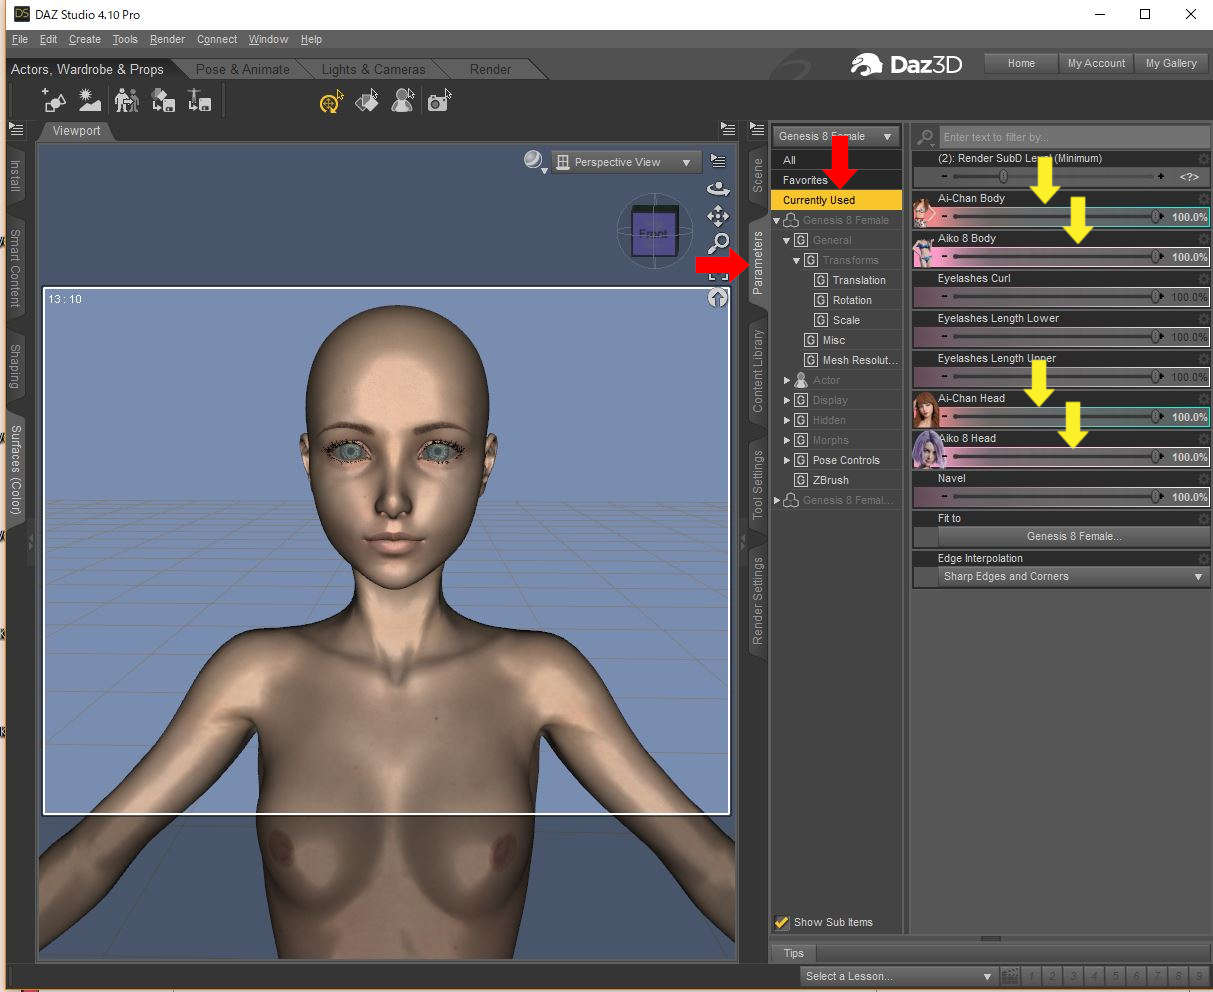Viewport: 1213px width, 992px height.
Task: Click the lesson clapperboard icon
Action: coord(1009,976)
